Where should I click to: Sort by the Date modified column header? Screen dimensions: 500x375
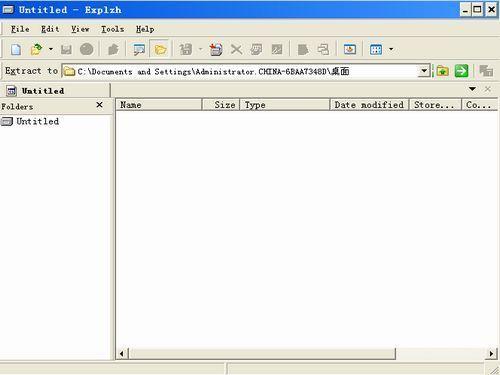click(x=369, y=105)
